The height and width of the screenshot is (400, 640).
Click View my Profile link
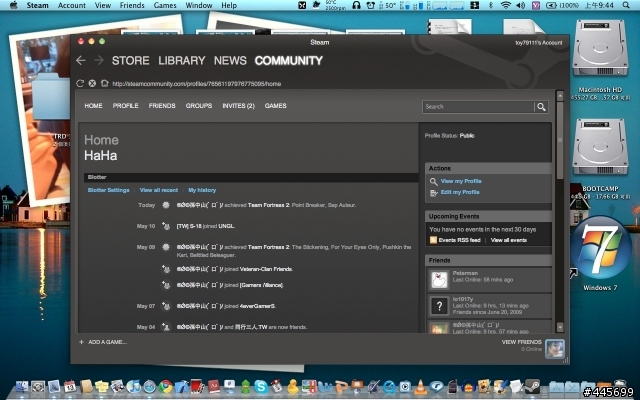461,181
